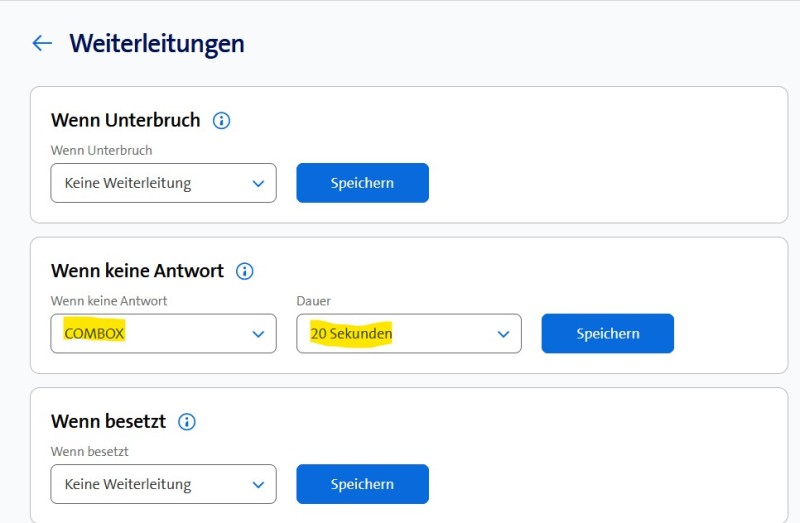Image resolution: width=800 pixels, height=523 pixels.
Task: Click info icon beside Wenn besetzt heading
Action: pos(187,422)
